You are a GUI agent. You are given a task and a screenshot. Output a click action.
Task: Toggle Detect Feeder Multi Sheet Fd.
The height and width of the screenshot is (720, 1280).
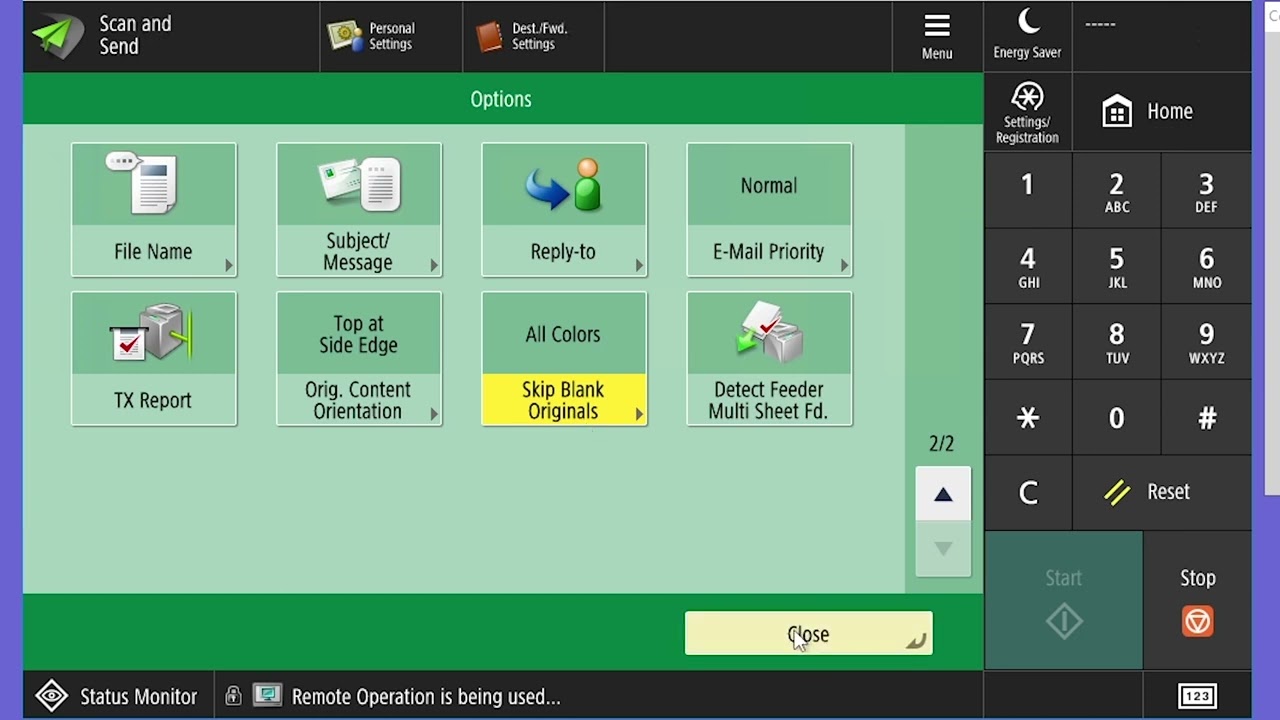click(x=769, y=359)
